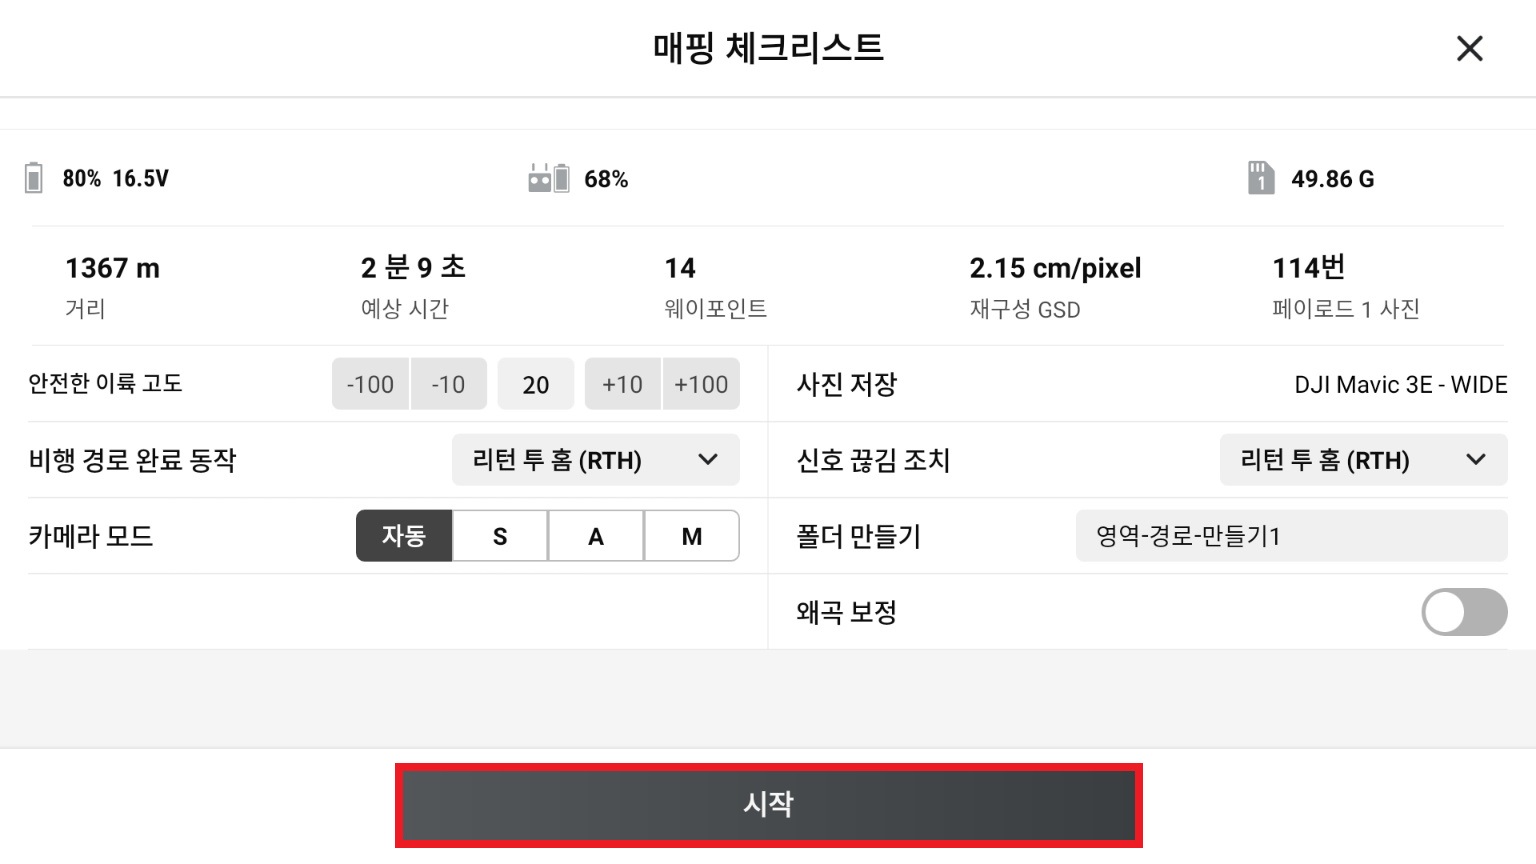Click the SD card storage icon
This screenshot has height=864, width=1536.
coord(1261,178)
